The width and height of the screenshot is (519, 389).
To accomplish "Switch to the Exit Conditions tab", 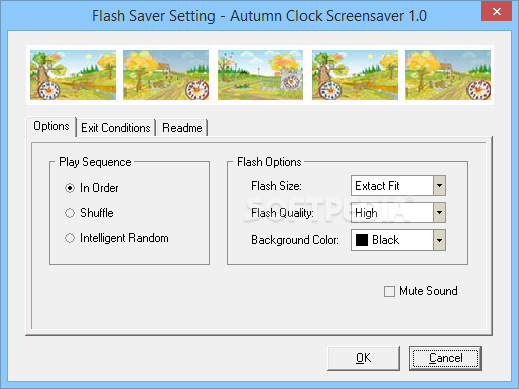I will 116,128.
